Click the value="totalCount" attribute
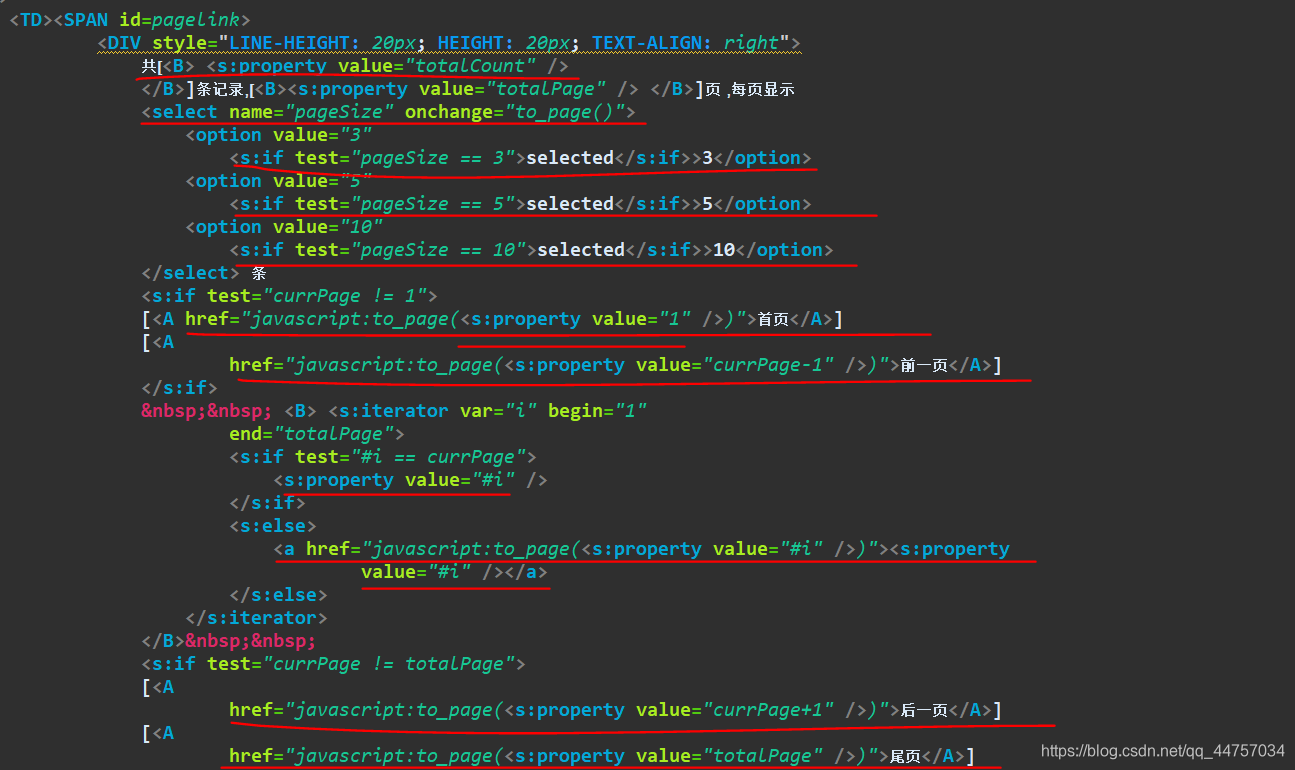1295x770 pixels. [438, 66]
